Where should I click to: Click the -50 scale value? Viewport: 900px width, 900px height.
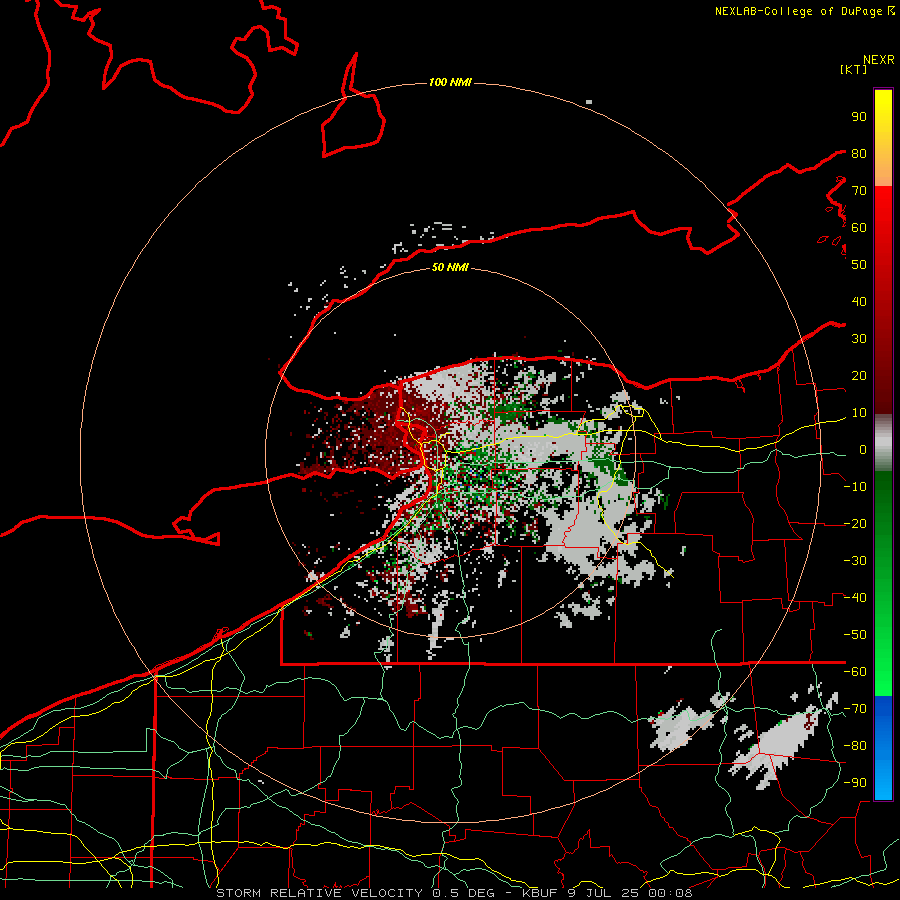click(856, 635)
